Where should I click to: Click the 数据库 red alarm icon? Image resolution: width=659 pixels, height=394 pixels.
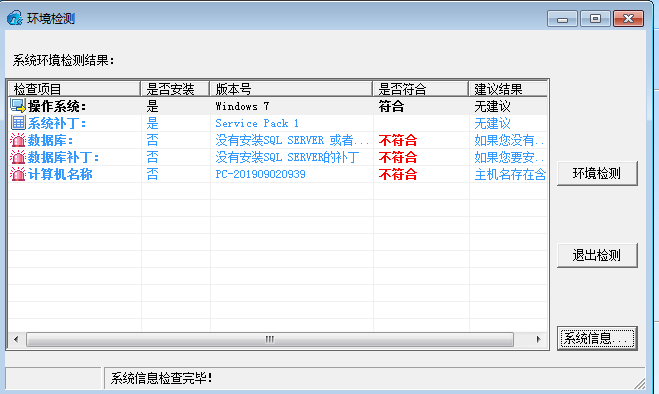[18, 140]
